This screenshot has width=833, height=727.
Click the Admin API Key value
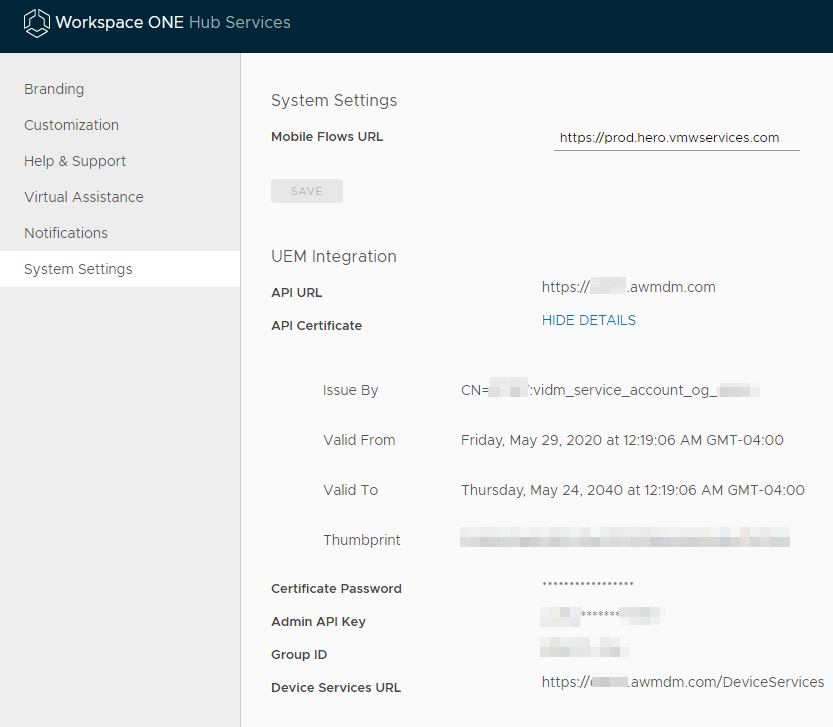click(603, 615)
